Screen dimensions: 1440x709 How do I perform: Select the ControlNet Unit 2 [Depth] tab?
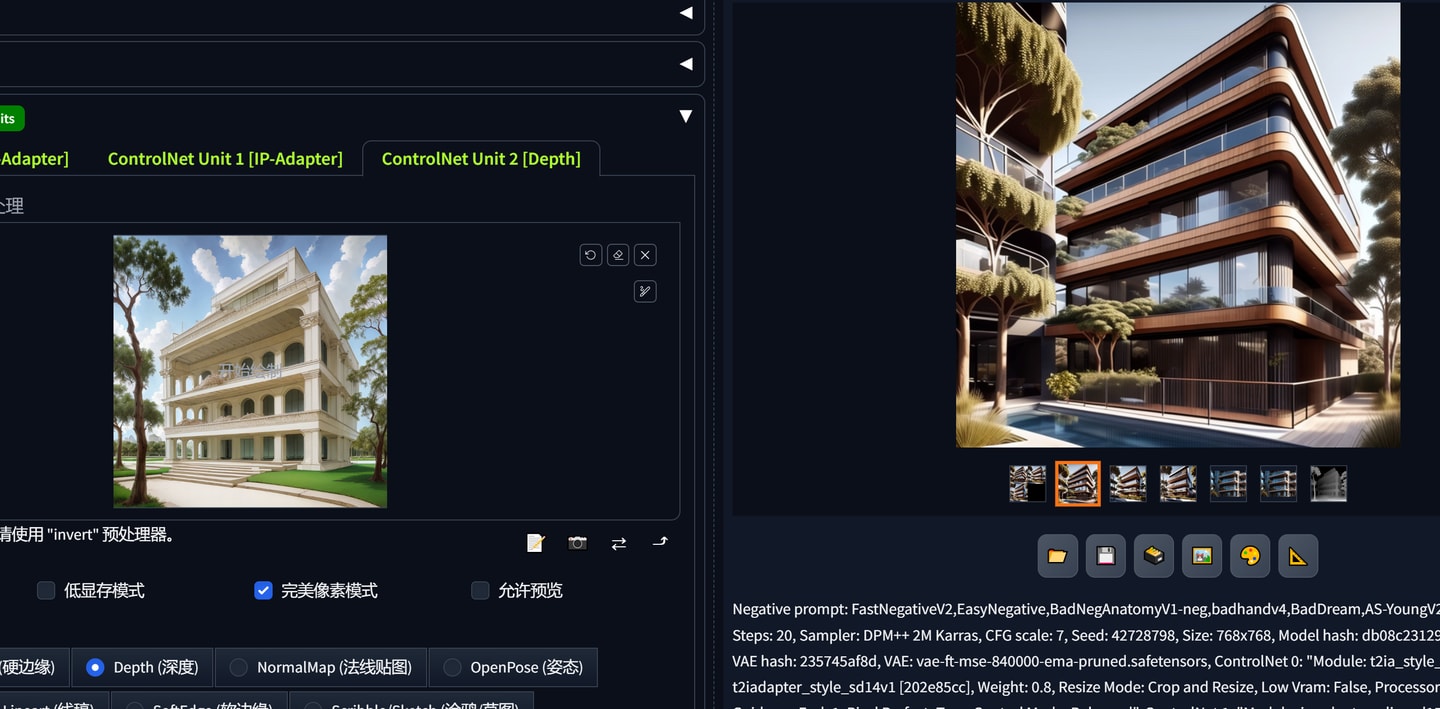(481, 158)
